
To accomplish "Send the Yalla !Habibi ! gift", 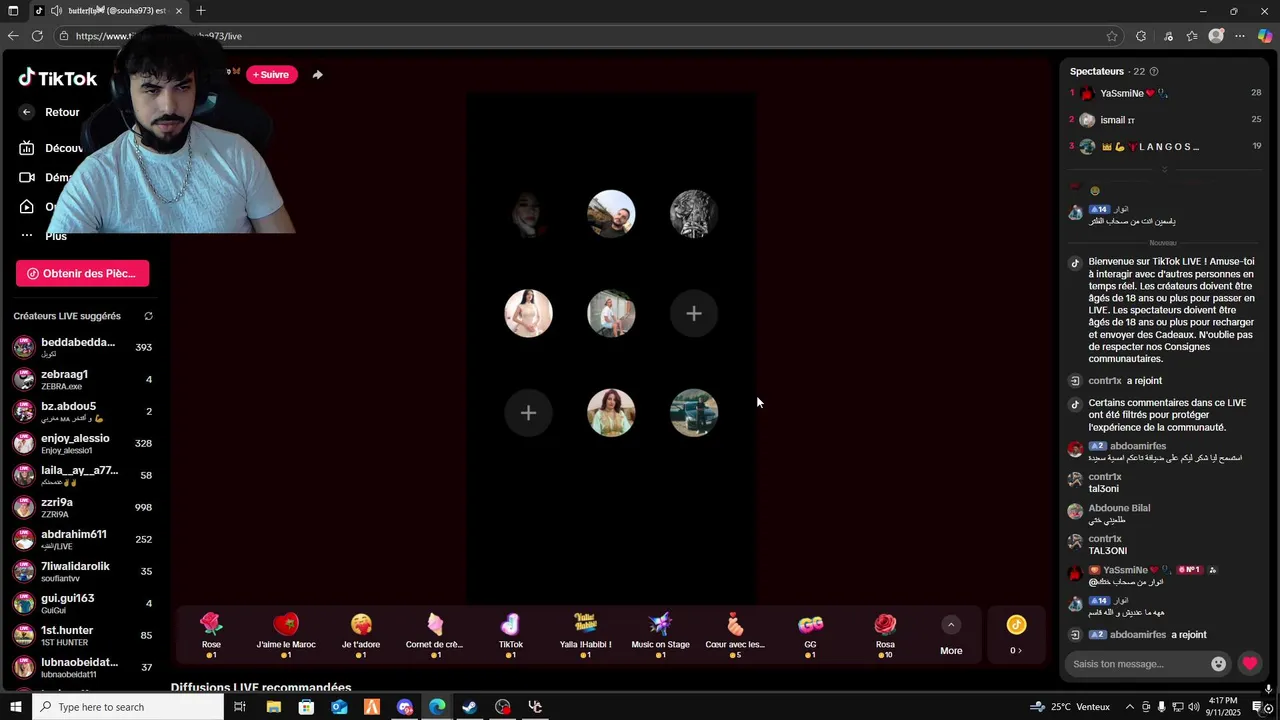I will tap(585, 635).
